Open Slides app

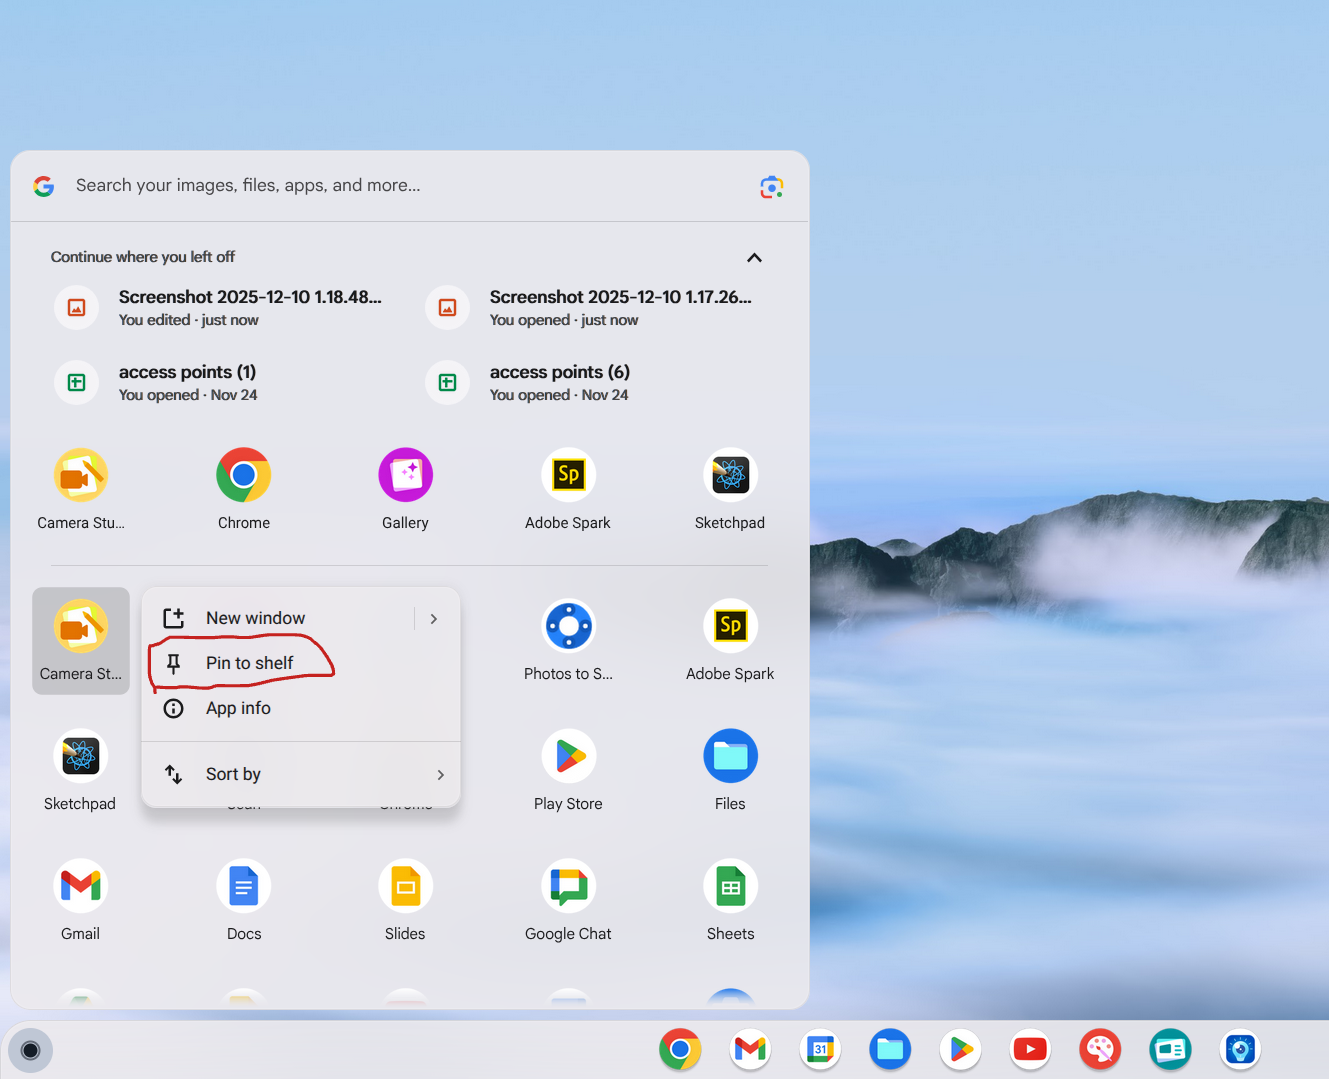click(x=405, y=887)
